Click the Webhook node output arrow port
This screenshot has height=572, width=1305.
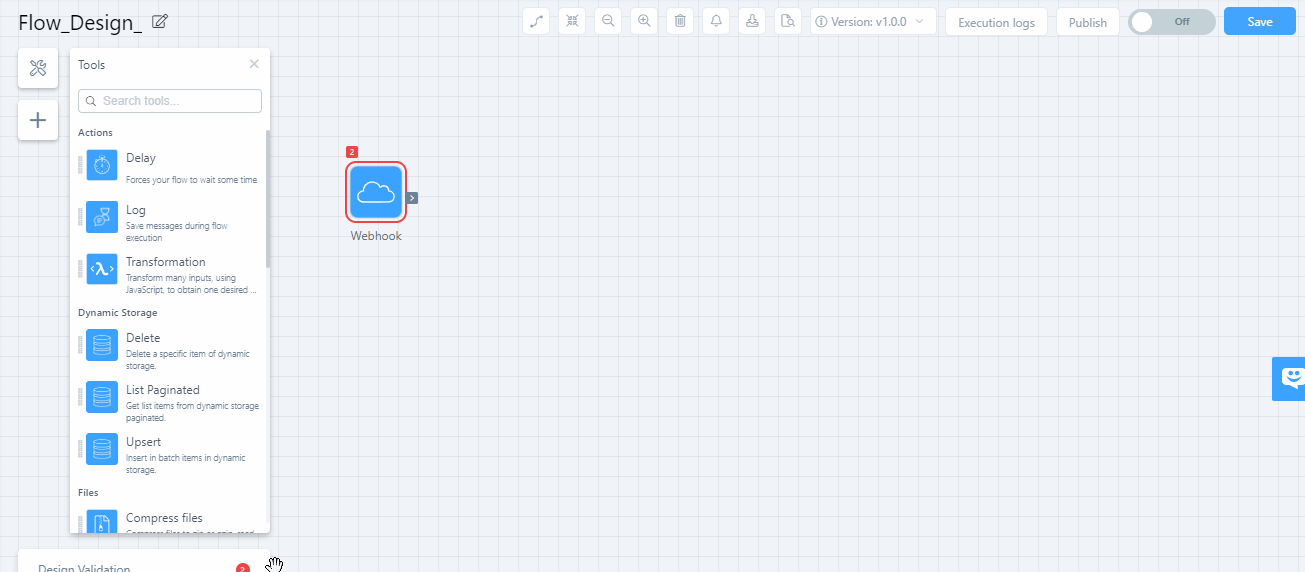coord(412,198)
